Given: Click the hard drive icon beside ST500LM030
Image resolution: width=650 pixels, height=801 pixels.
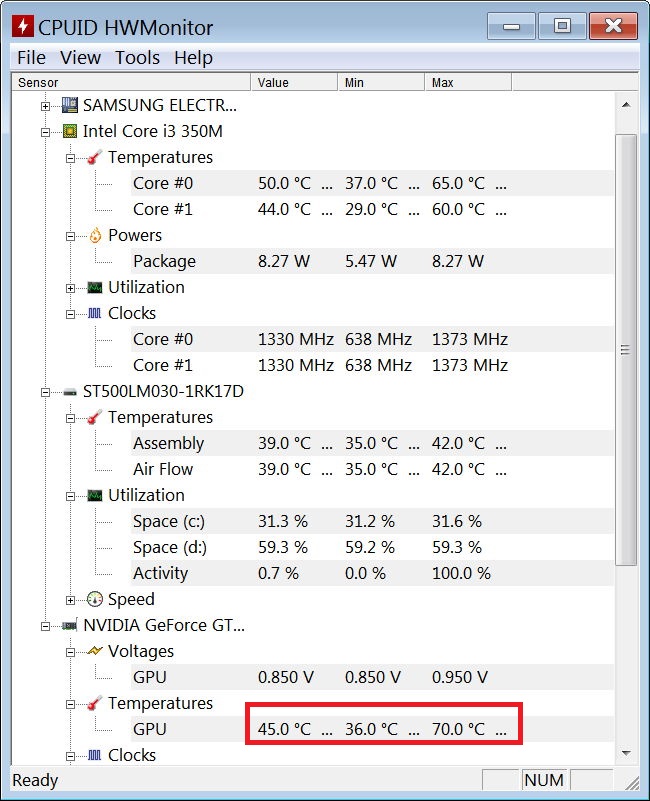Looking at the screenshot, I should coord(69,392).
